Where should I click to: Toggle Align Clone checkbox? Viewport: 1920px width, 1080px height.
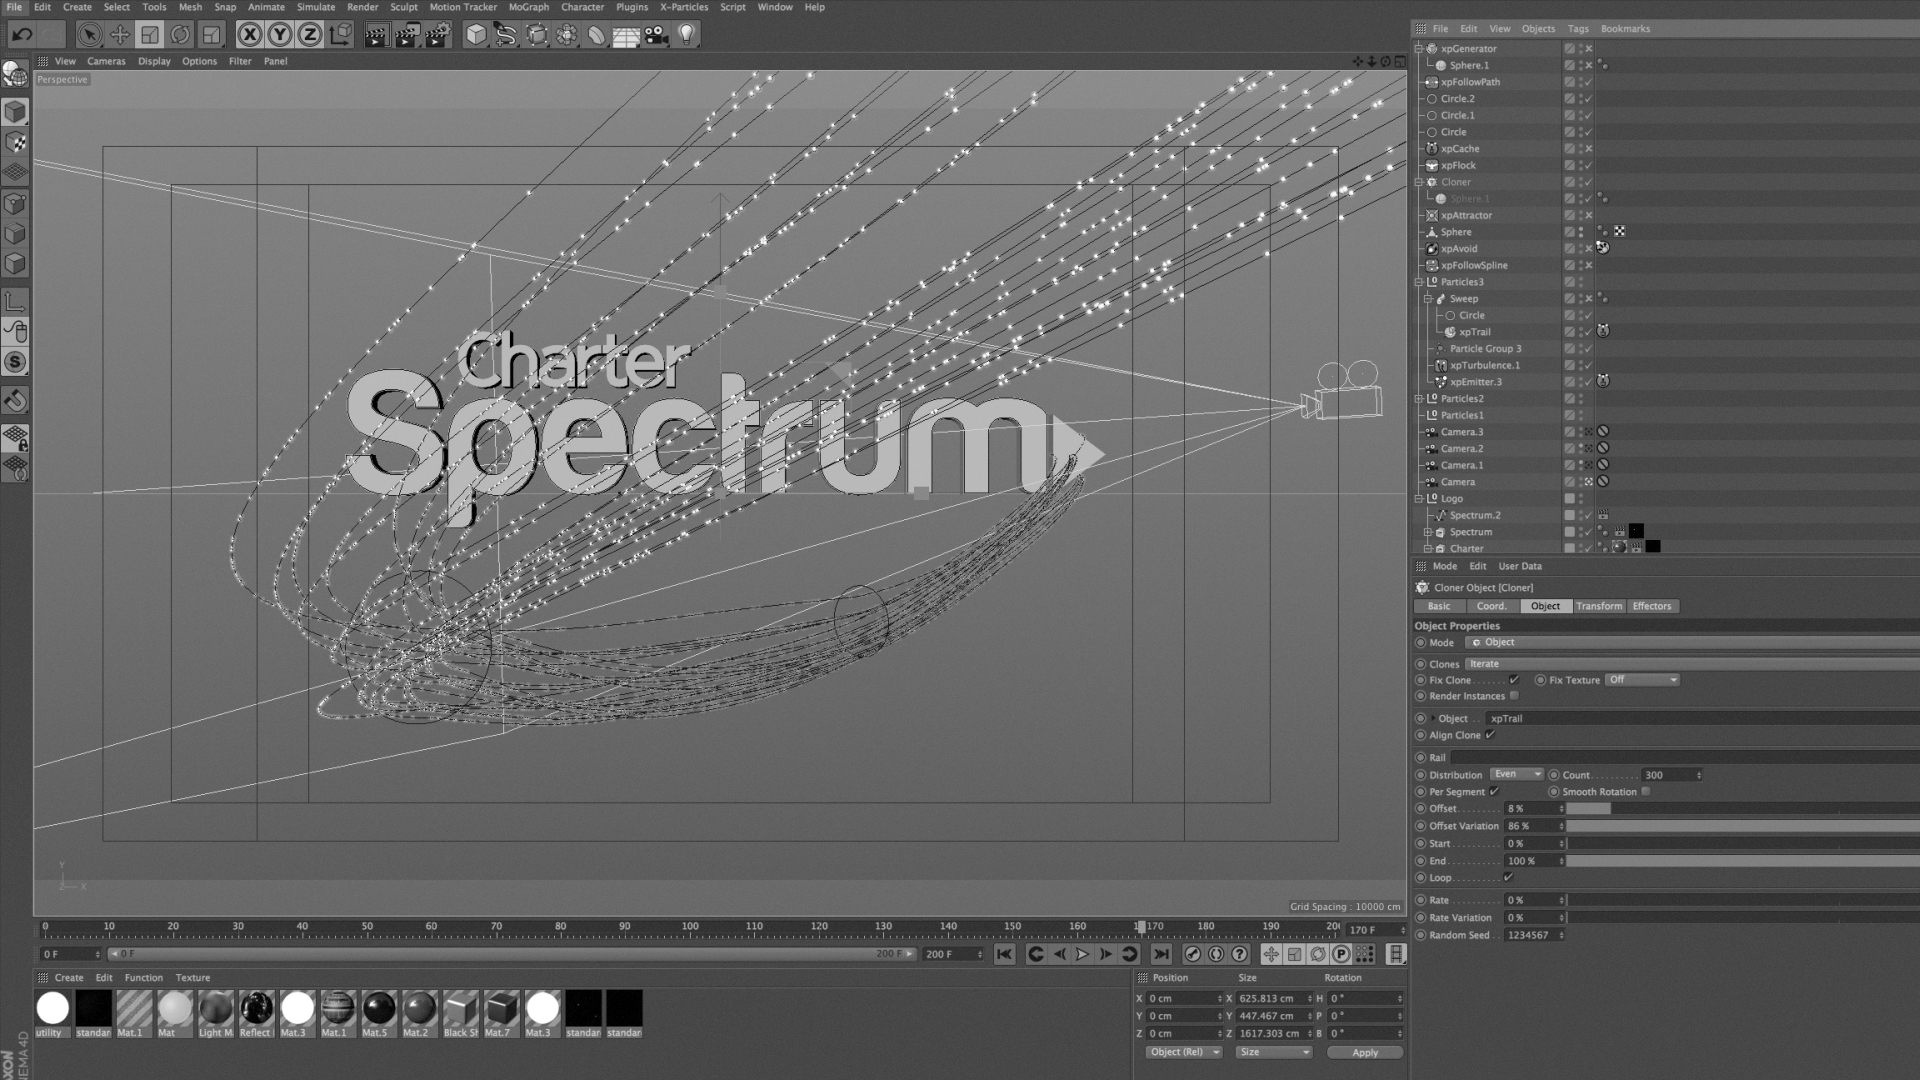click(x=1490, y=735)
